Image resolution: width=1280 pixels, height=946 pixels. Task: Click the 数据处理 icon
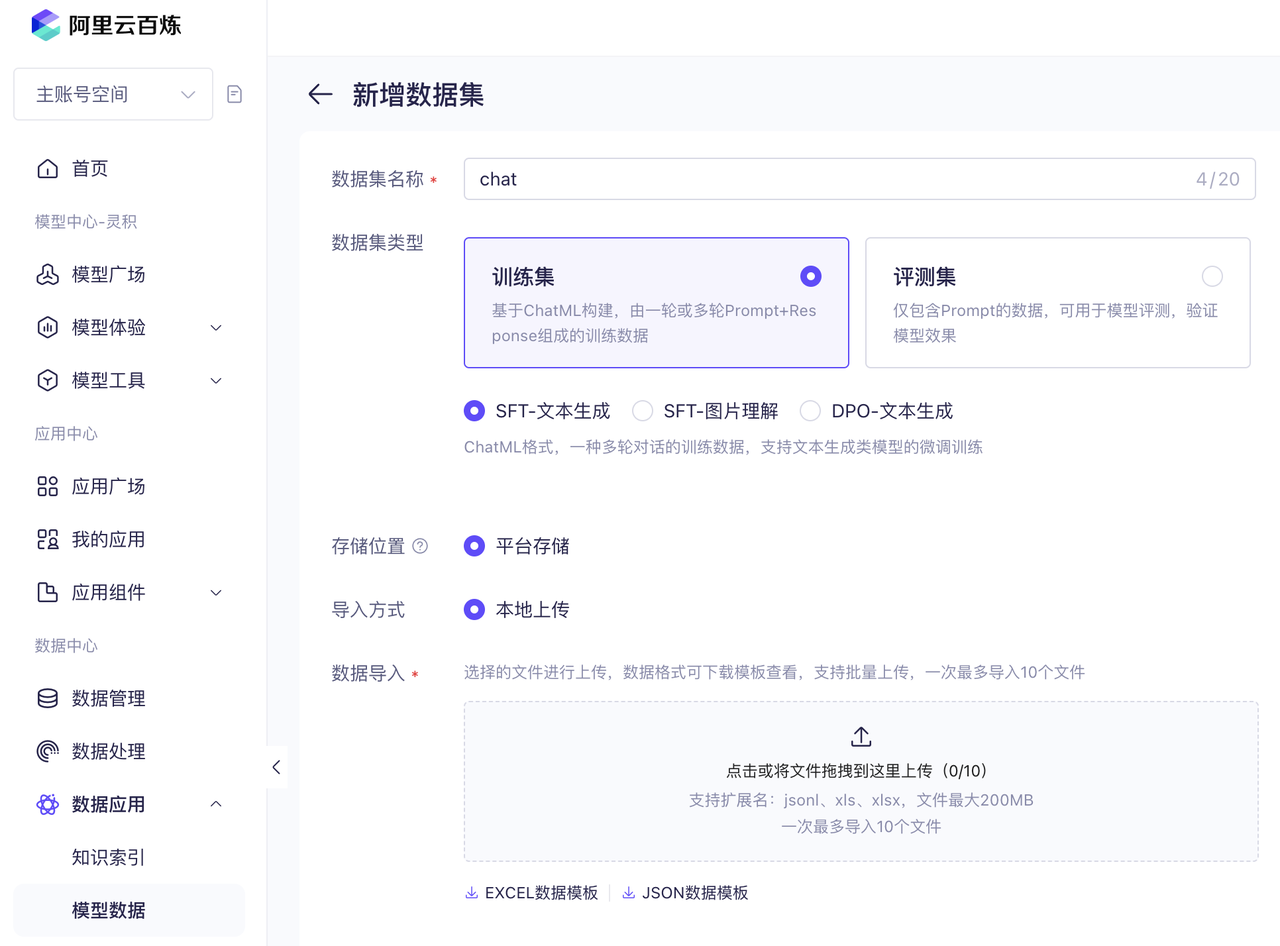click(x=47, y=751)
